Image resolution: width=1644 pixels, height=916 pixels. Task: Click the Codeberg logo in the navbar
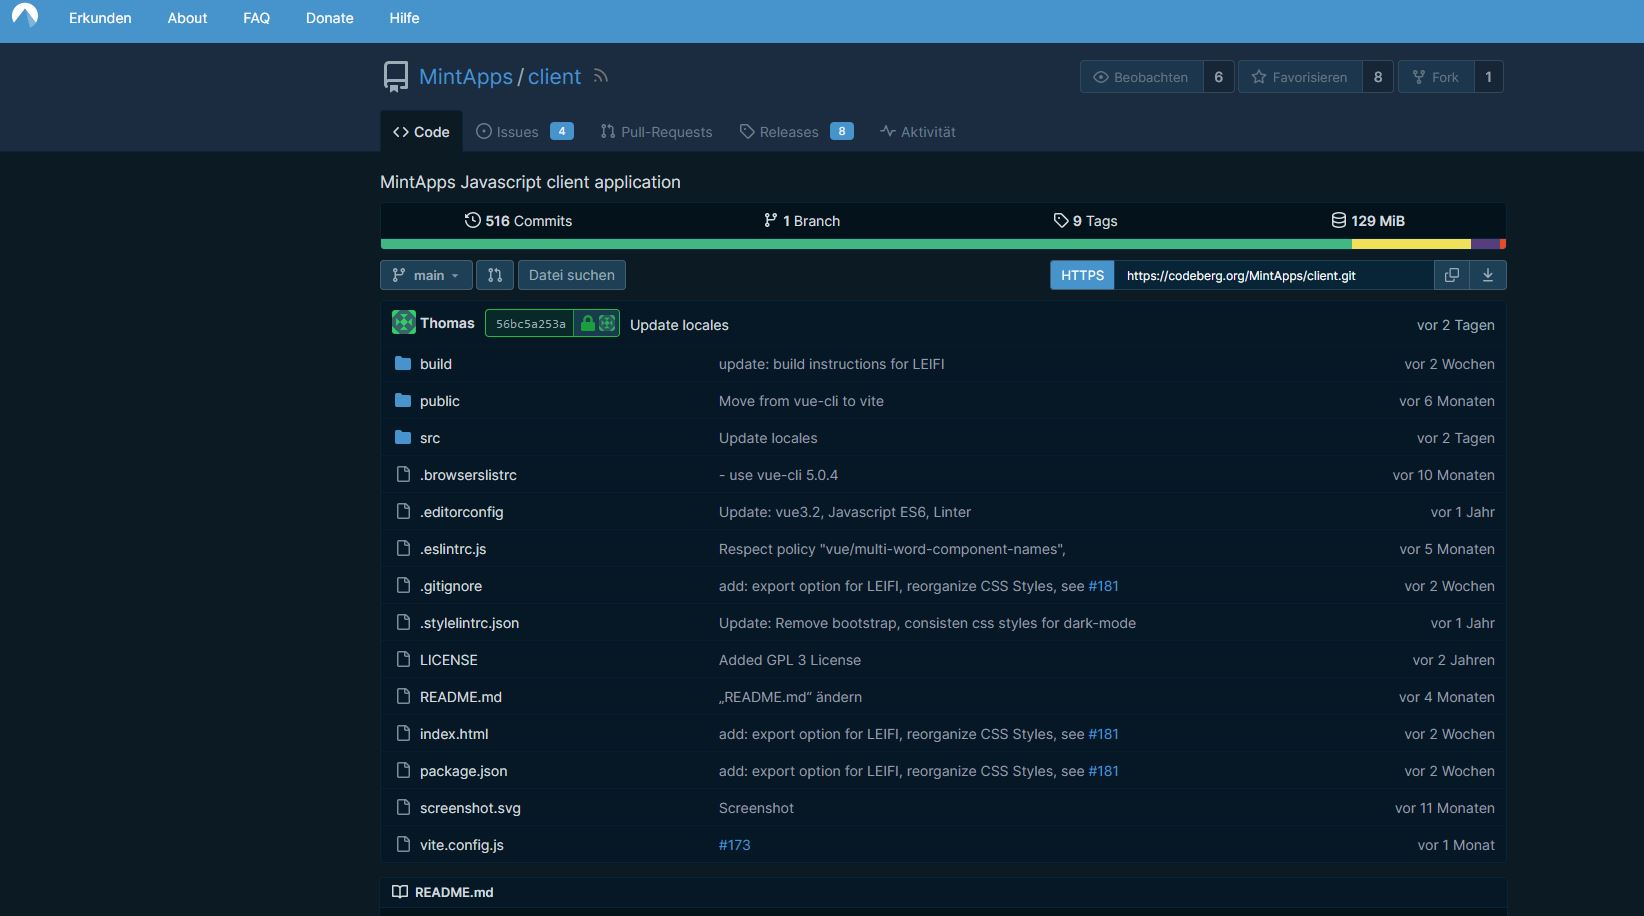pos(23,17)
